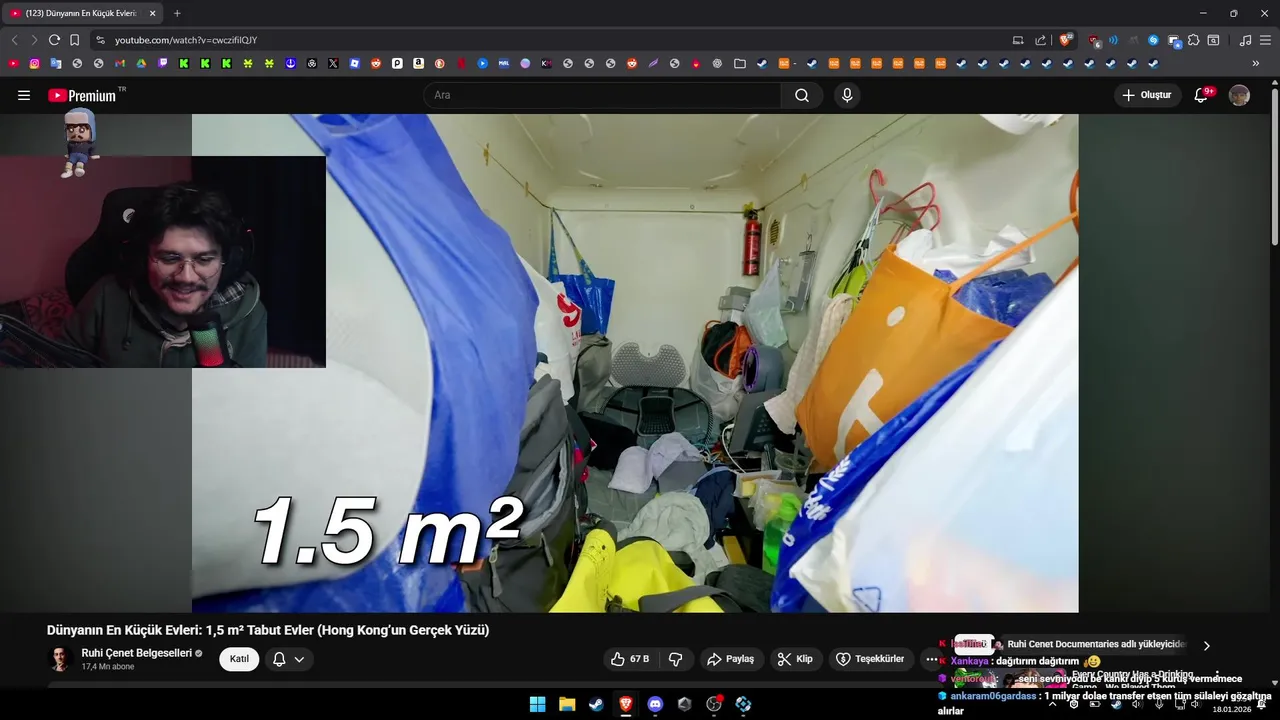Open the Gmail bookmark
This screenshot has height=720, width=1280.
click(120, 63)
